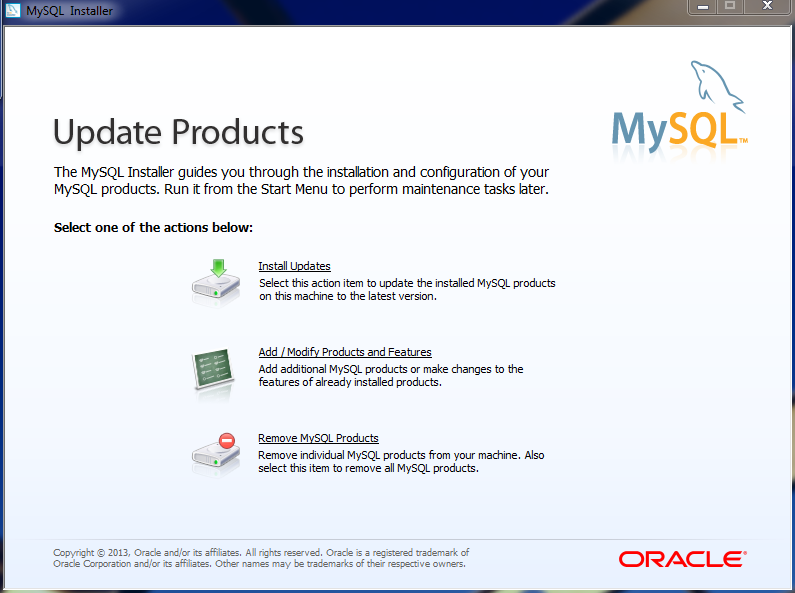Click the Oracle copyright notice text
This screenshot has width=795, height=593.
pos(260,558)
